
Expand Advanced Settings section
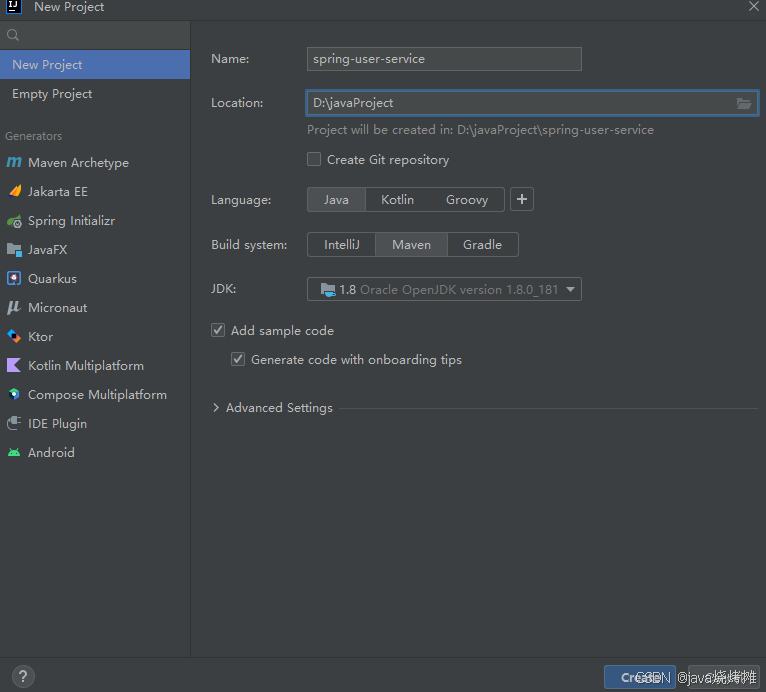click(216, 408)
